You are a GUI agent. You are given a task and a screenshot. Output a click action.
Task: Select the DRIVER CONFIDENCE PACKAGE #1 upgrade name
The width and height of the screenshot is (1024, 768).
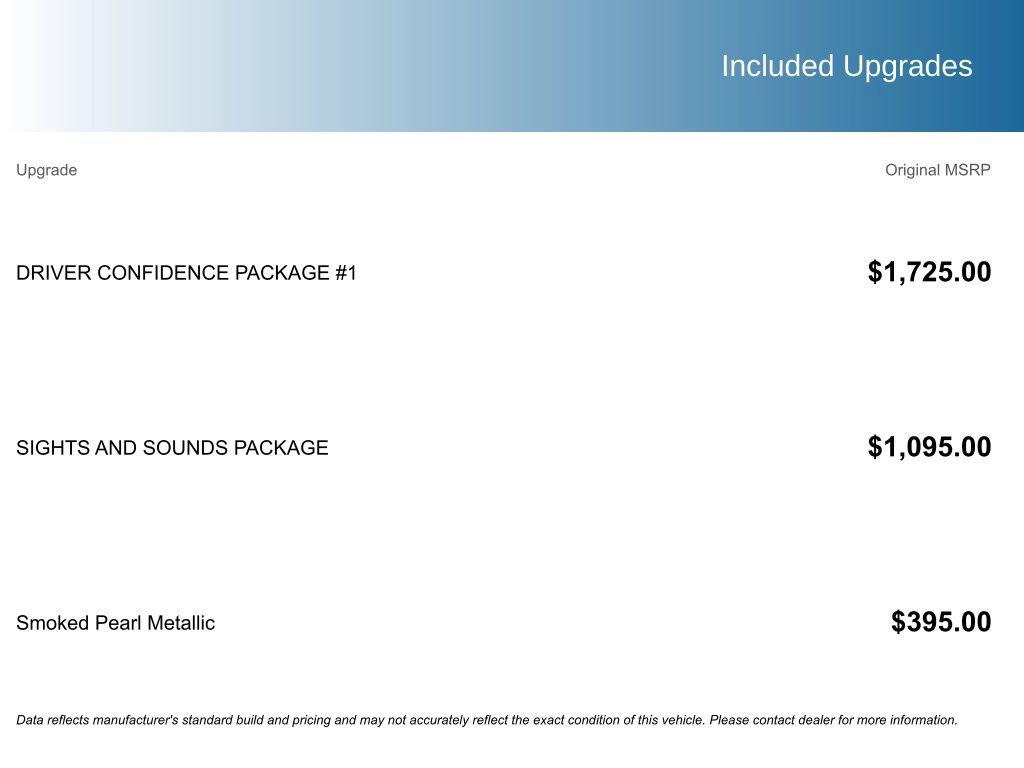186,273
